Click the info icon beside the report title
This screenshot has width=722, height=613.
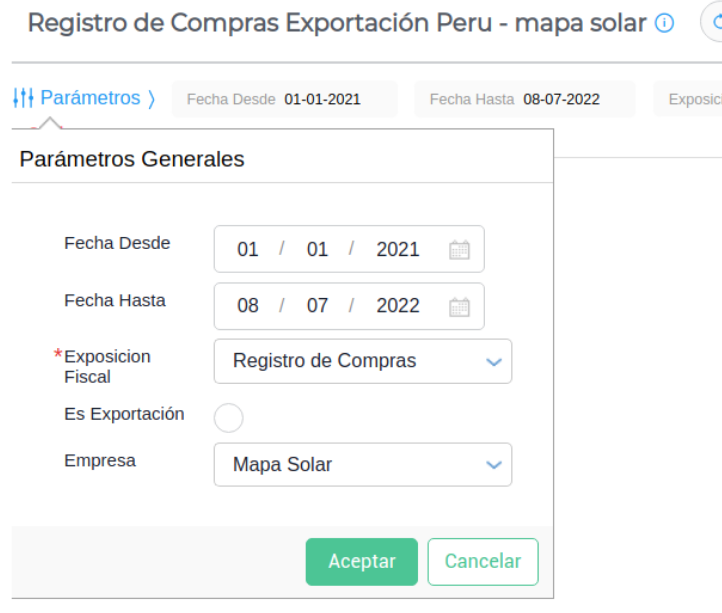(664, 24)
